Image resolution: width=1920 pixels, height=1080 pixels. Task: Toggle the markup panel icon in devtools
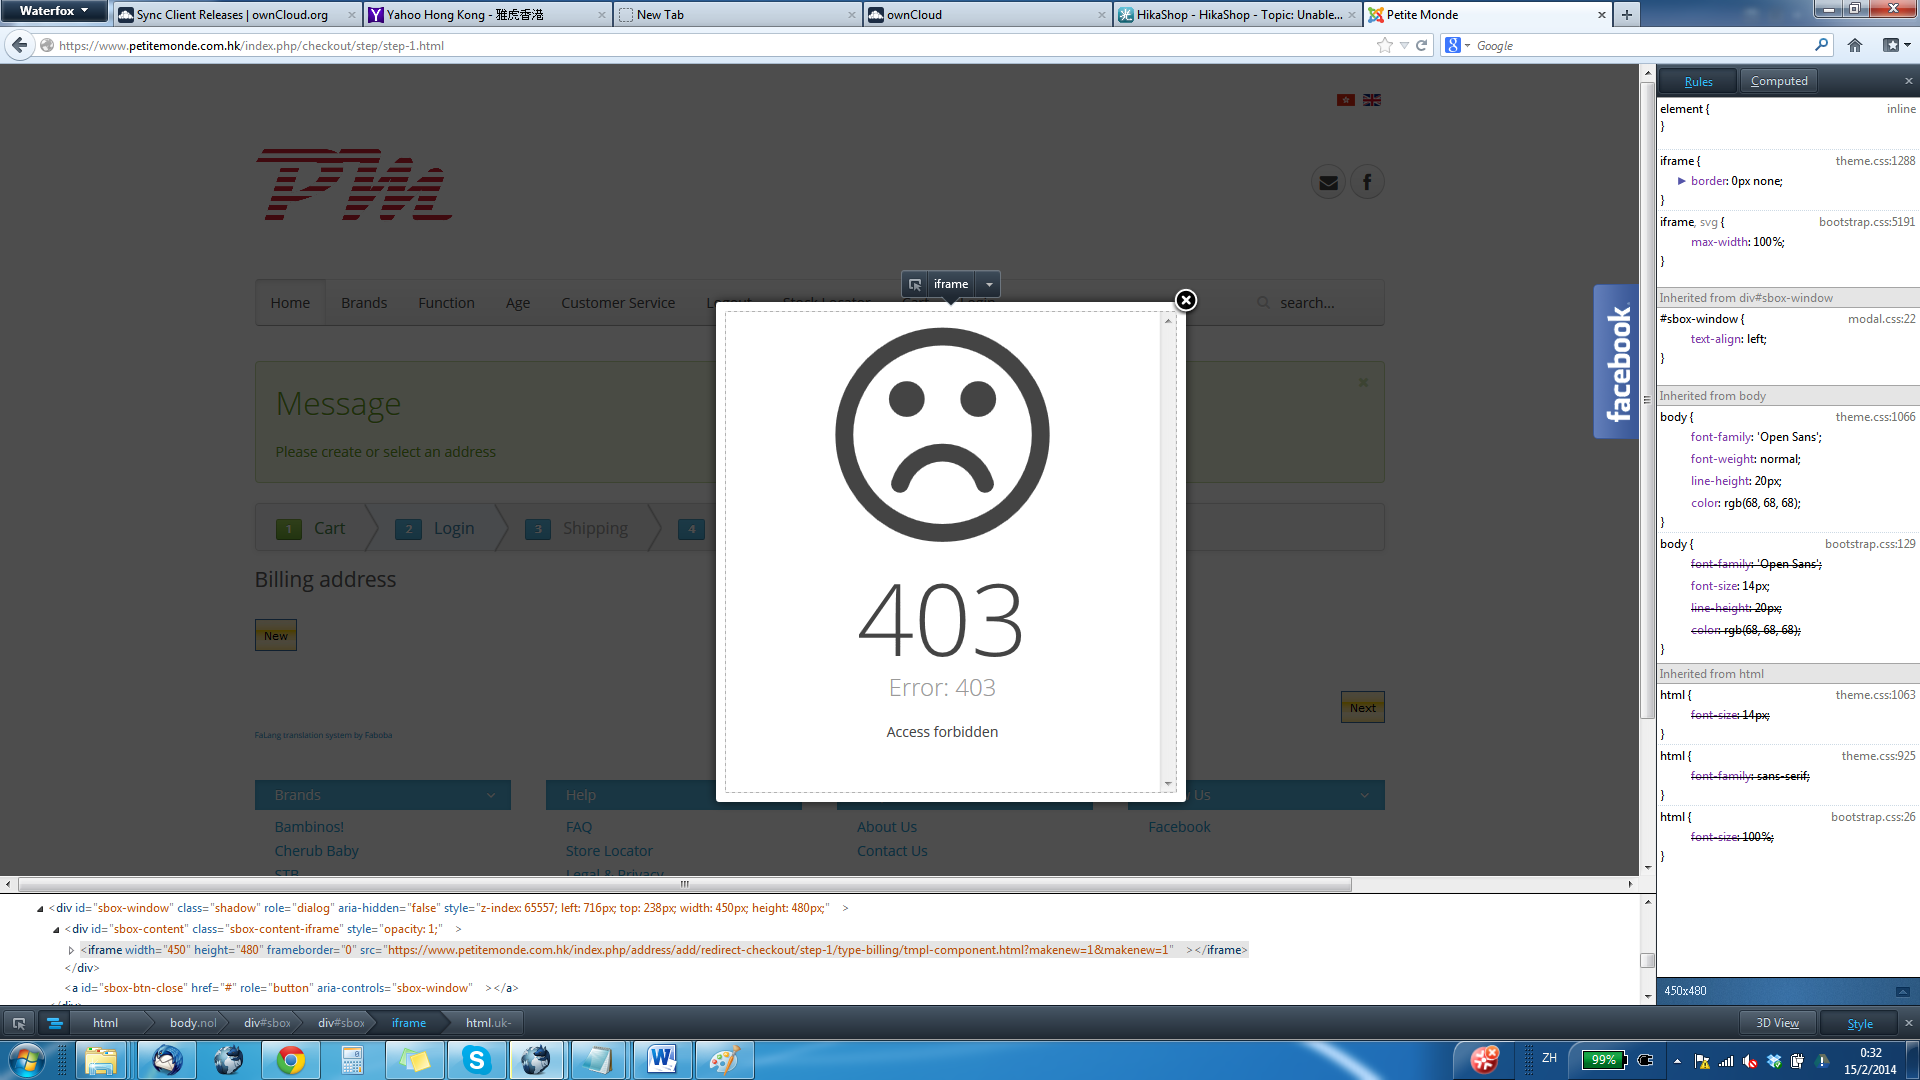click(55, 1023)
